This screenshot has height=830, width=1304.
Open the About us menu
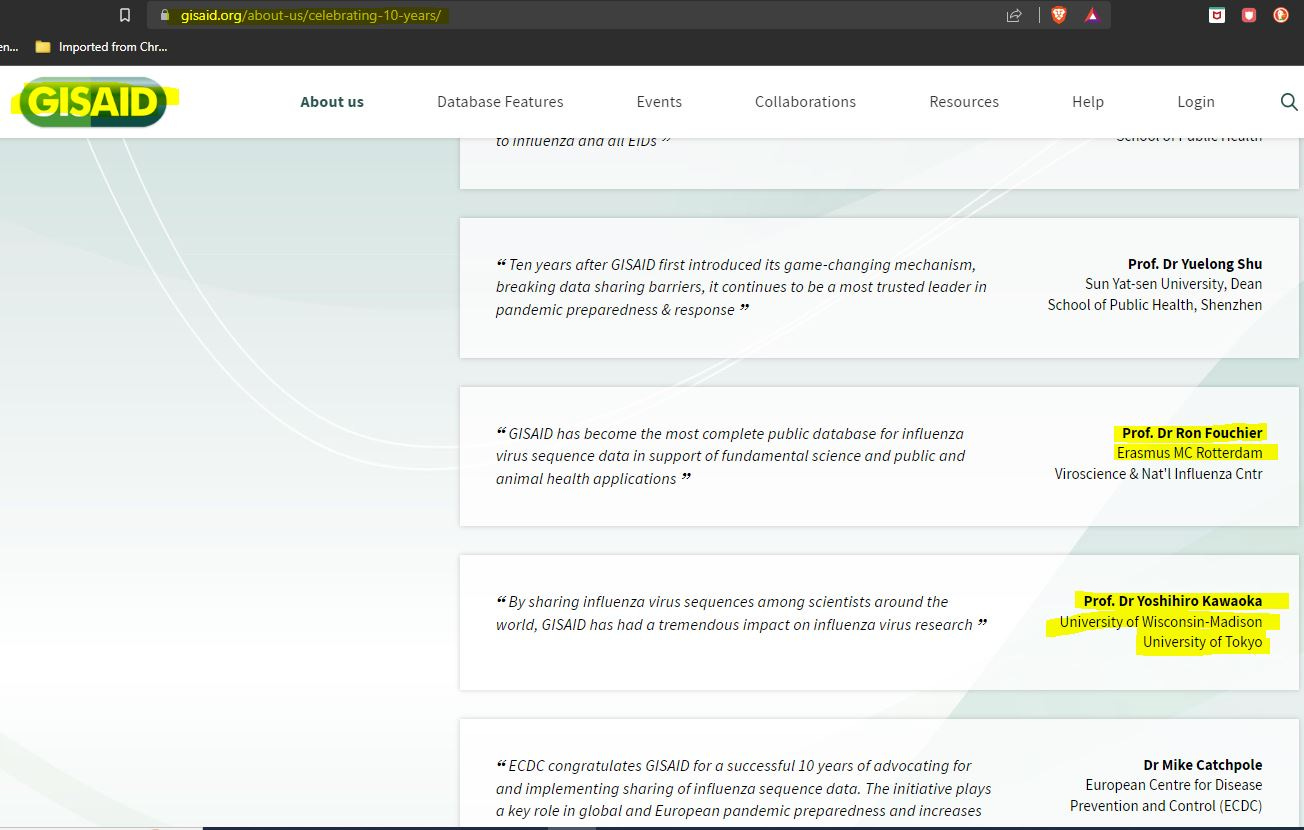pos(332,102)
